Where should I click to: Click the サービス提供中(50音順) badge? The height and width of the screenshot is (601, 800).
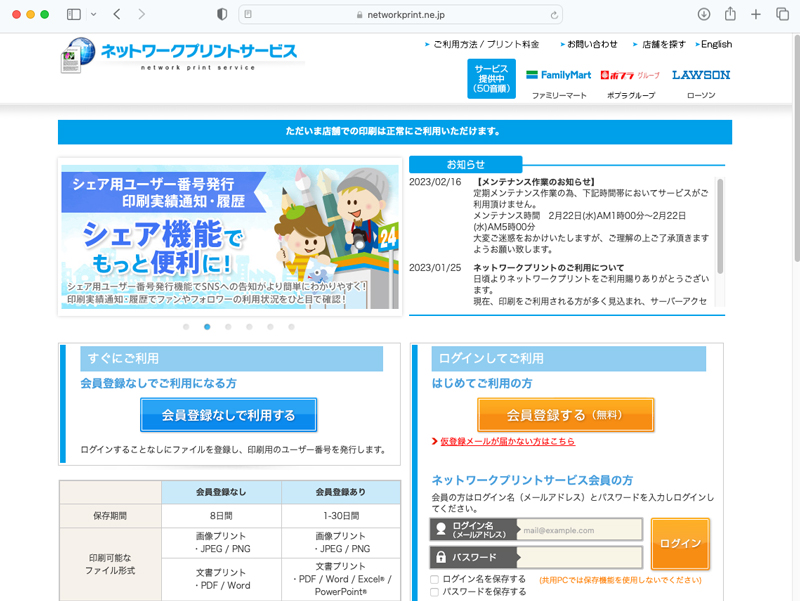pos(490,80)
